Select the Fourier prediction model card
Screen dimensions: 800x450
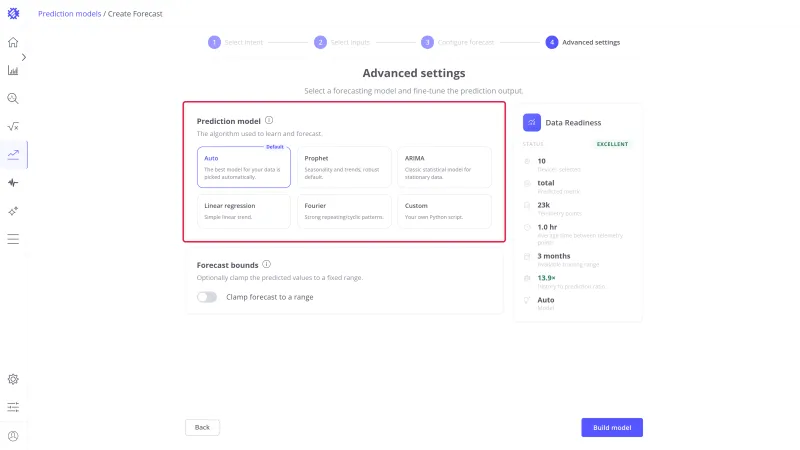pos(344,211)
